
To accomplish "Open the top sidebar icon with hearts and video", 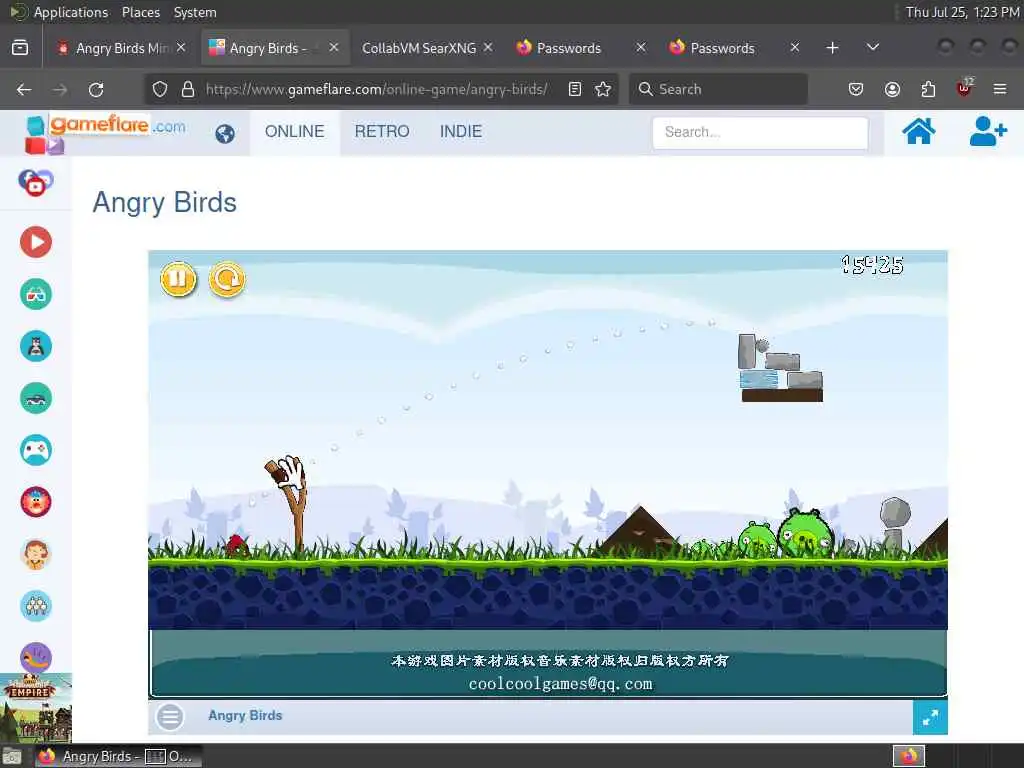I will pyautogui.click(x=36, y=183).
